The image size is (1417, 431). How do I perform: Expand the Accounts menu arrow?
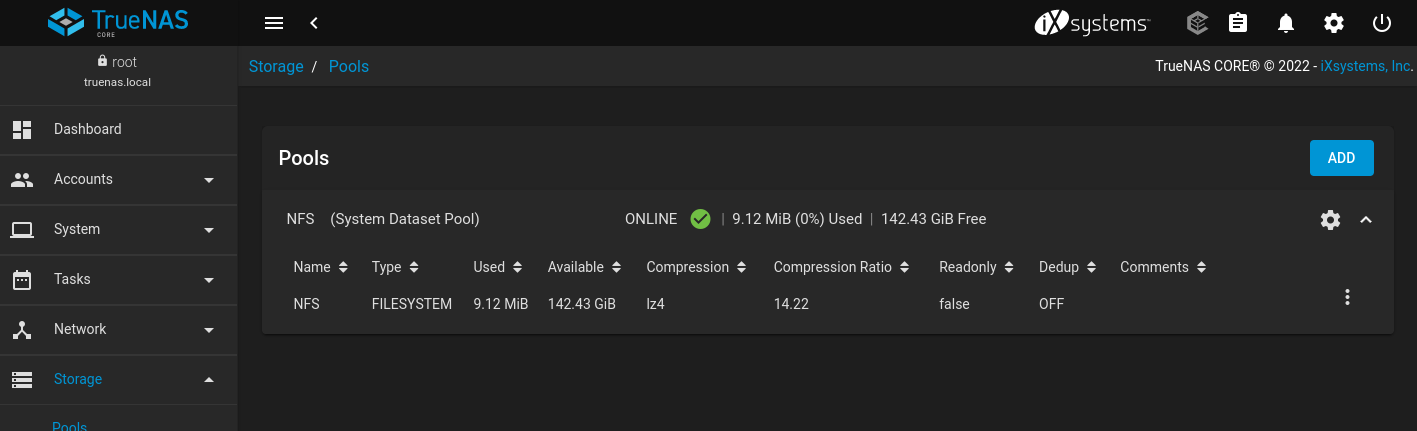[209, 180]
